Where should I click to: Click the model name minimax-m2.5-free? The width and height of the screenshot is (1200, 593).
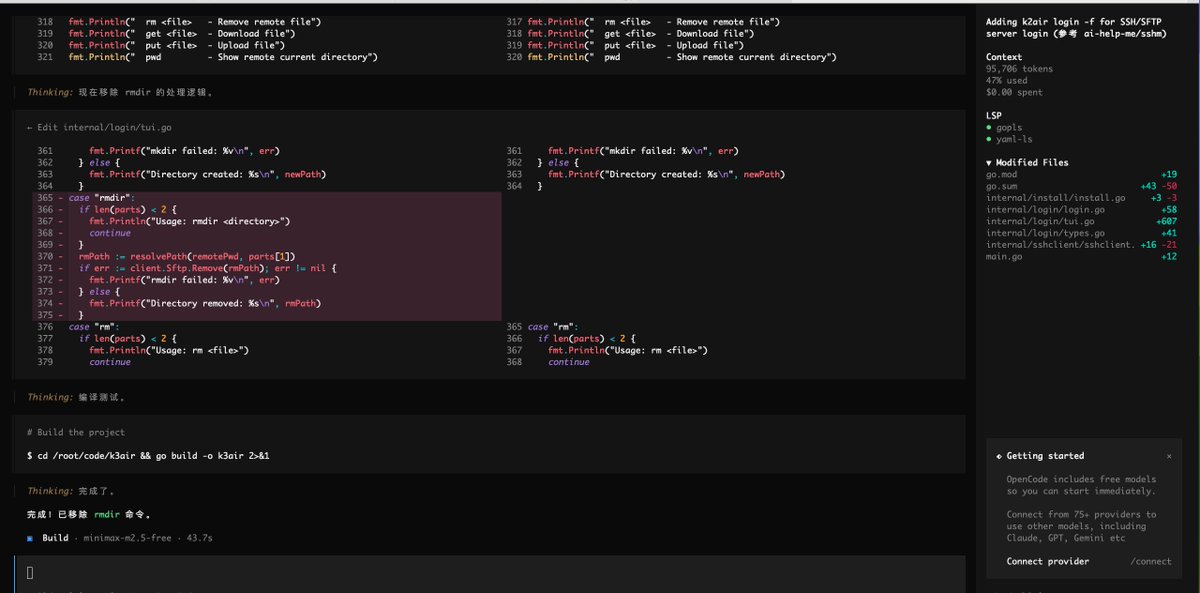[127, 537]
